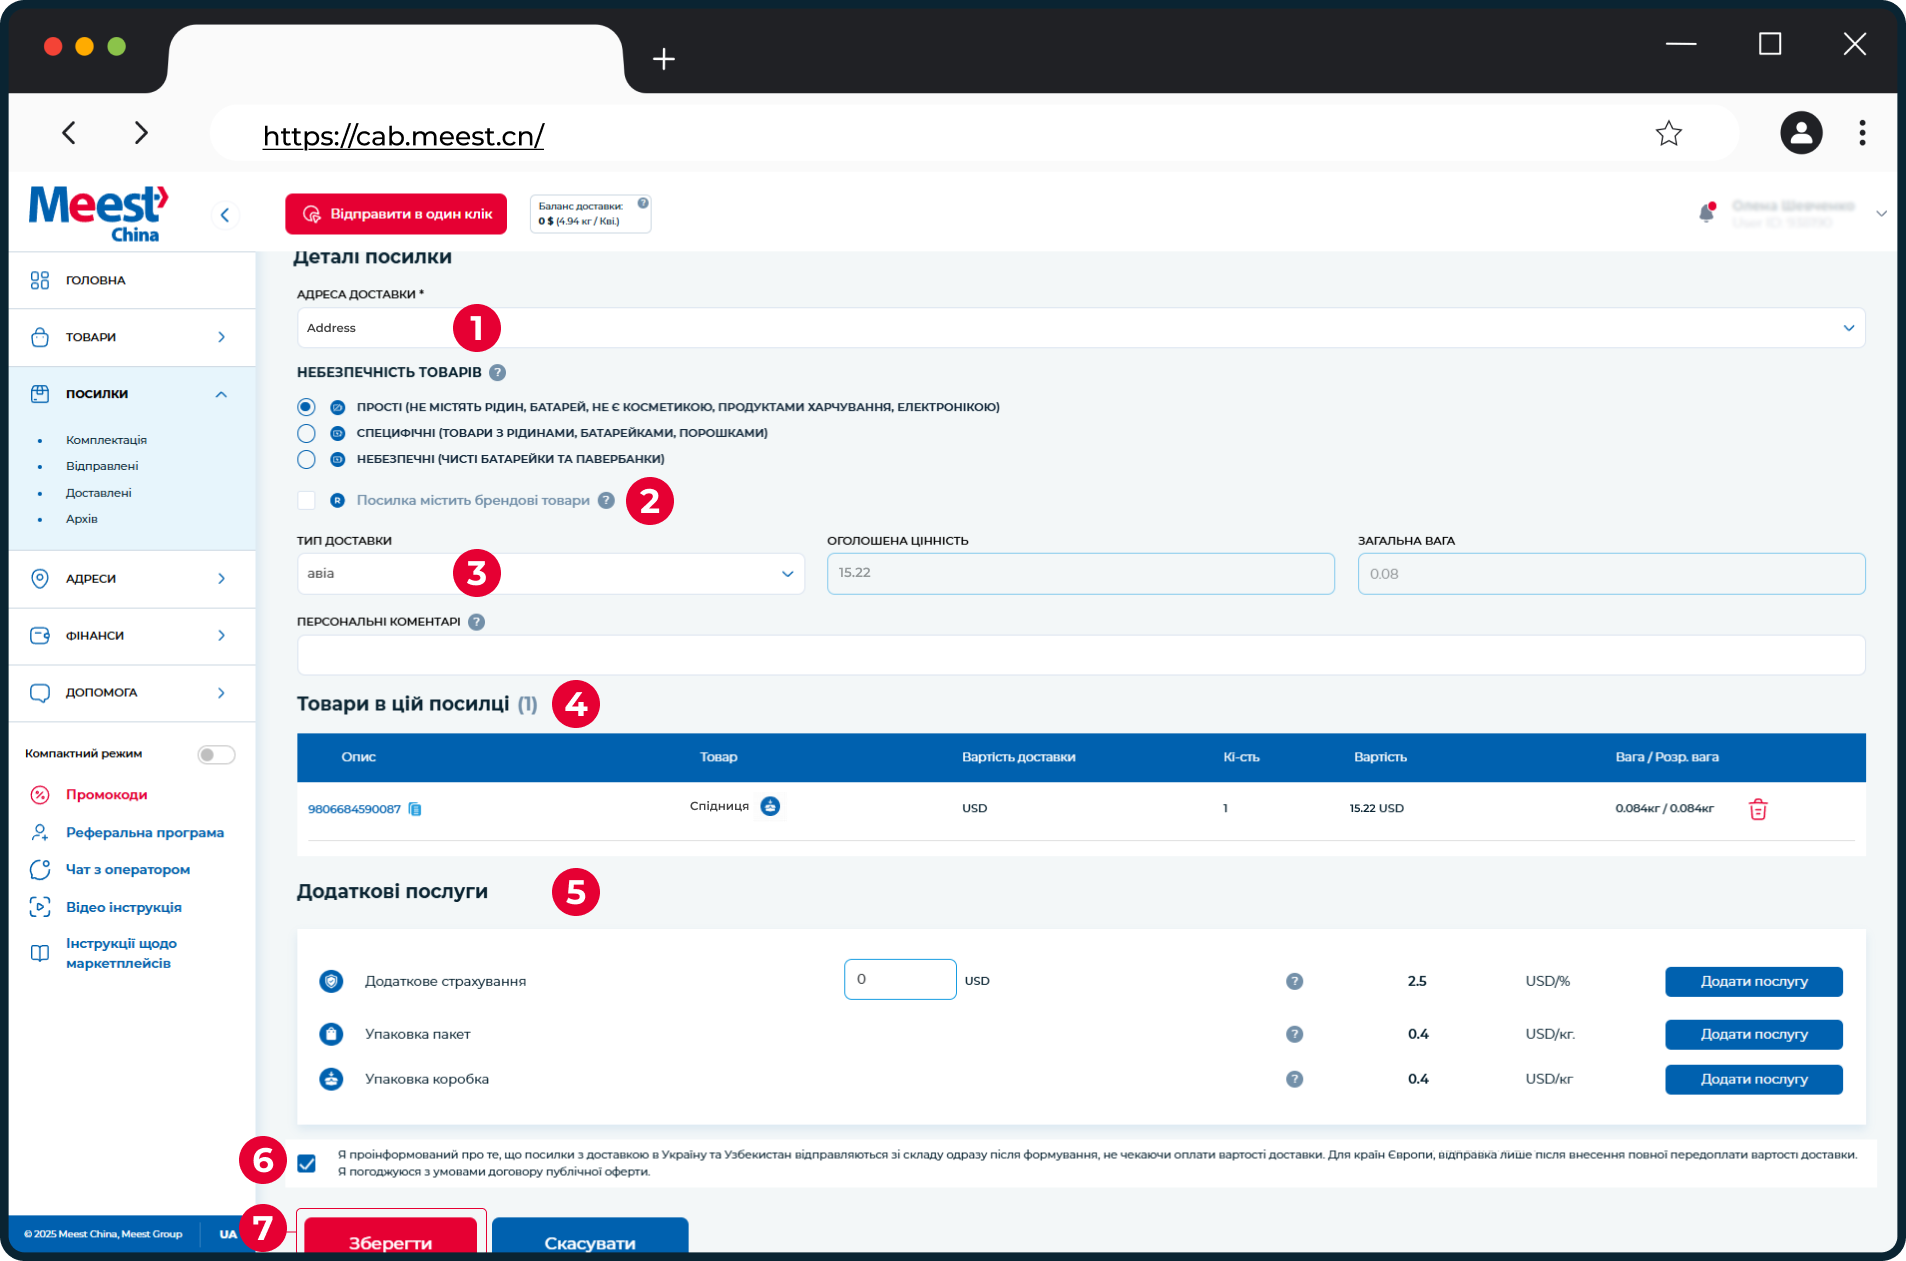Delete the Спідниця item via trash icon
Image resolution: width=1906 pixels, height=1261 pixels.
[1758, 809]
